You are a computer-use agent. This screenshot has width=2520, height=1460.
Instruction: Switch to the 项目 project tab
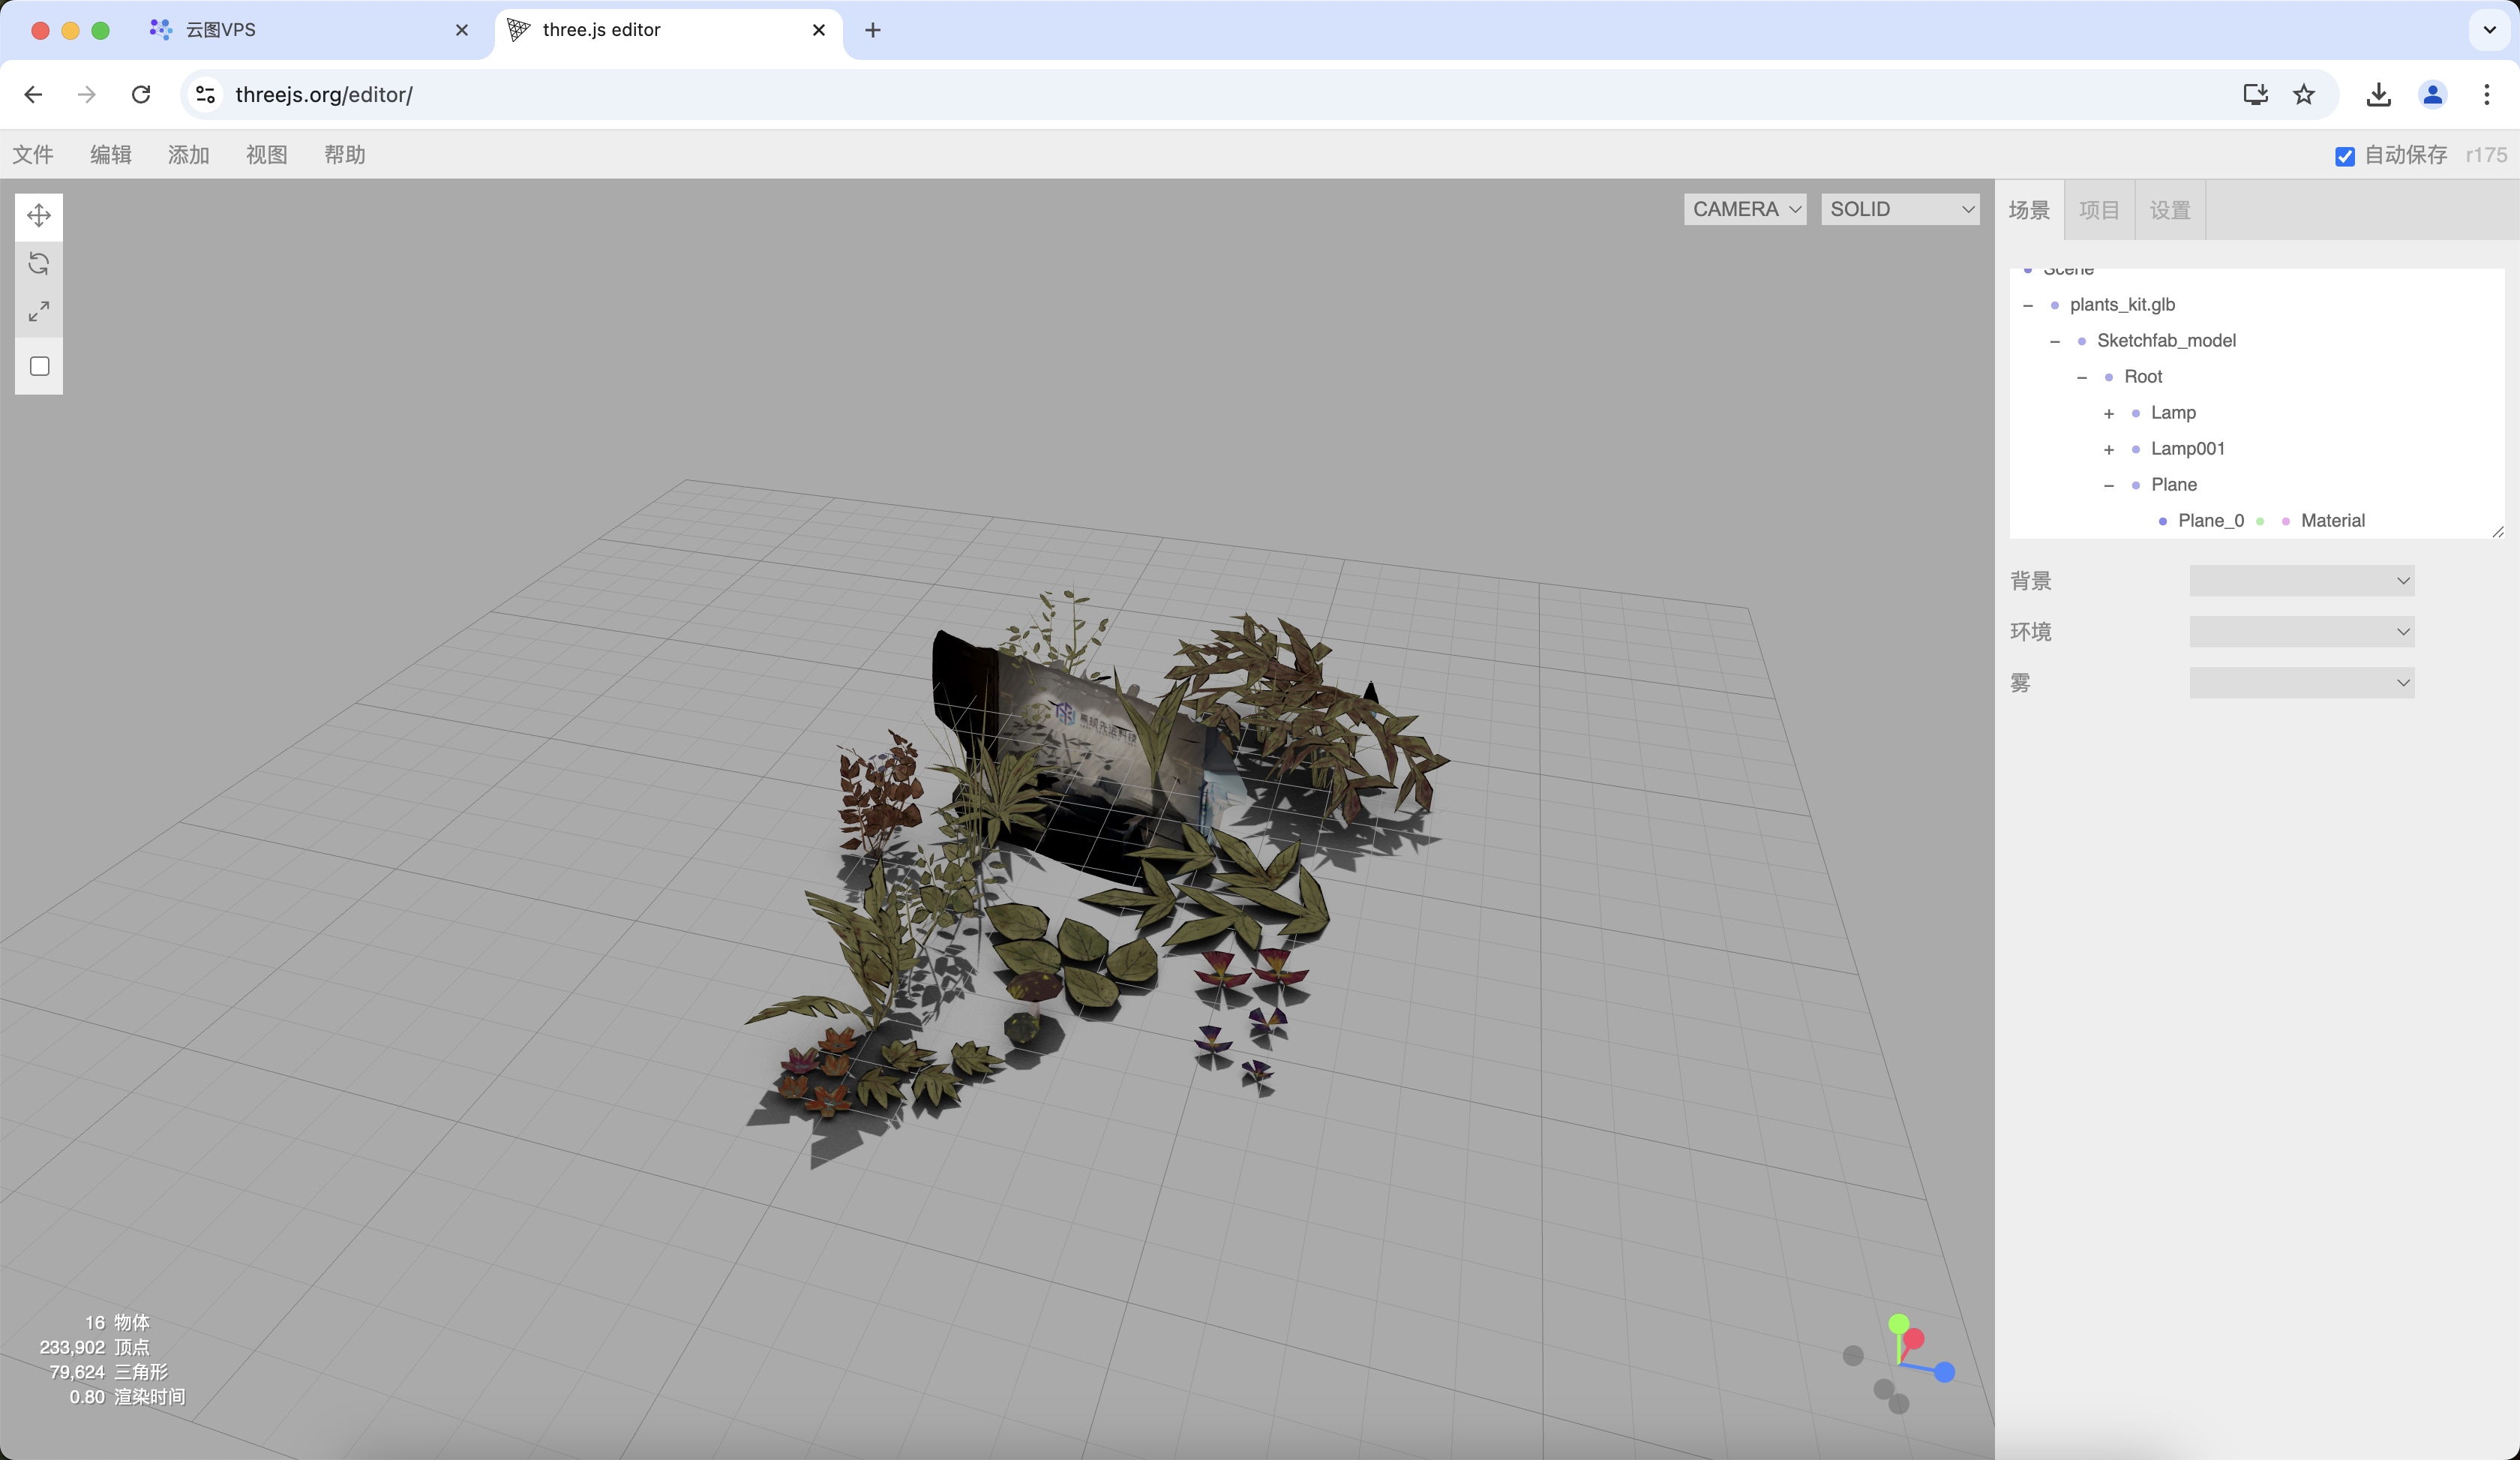coord(2099,210)
